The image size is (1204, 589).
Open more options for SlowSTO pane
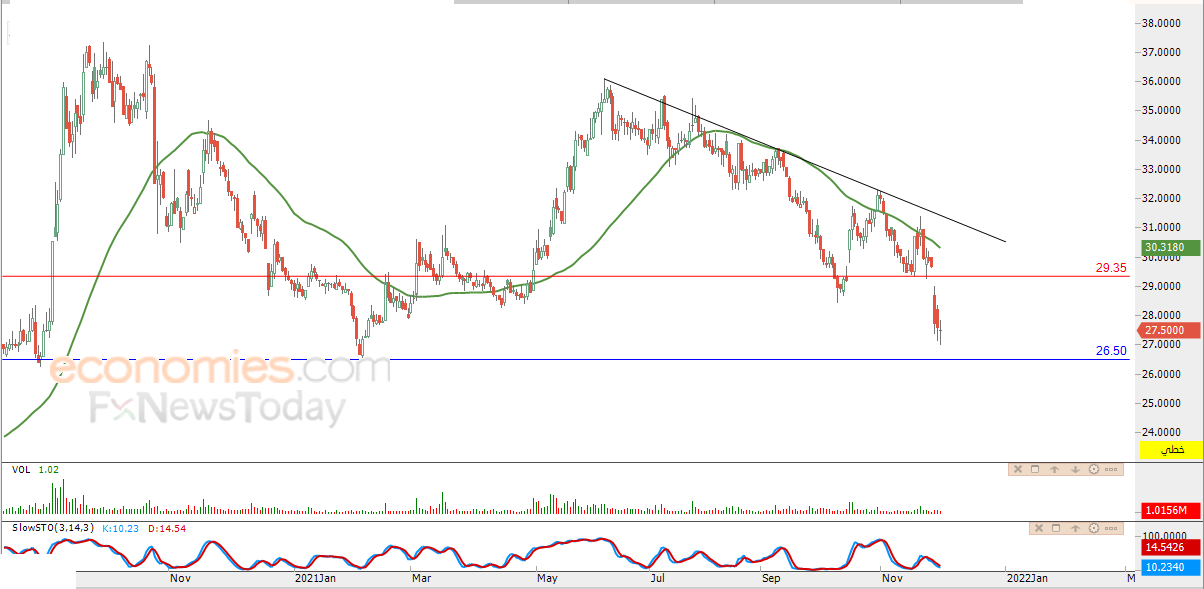click(1112, 527)
